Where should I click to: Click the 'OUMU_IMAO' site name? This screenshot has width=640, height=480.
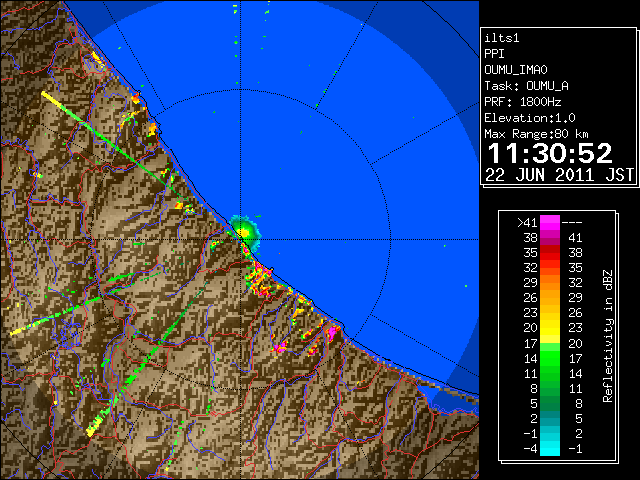pyautogui.click(x=516, y=70)
